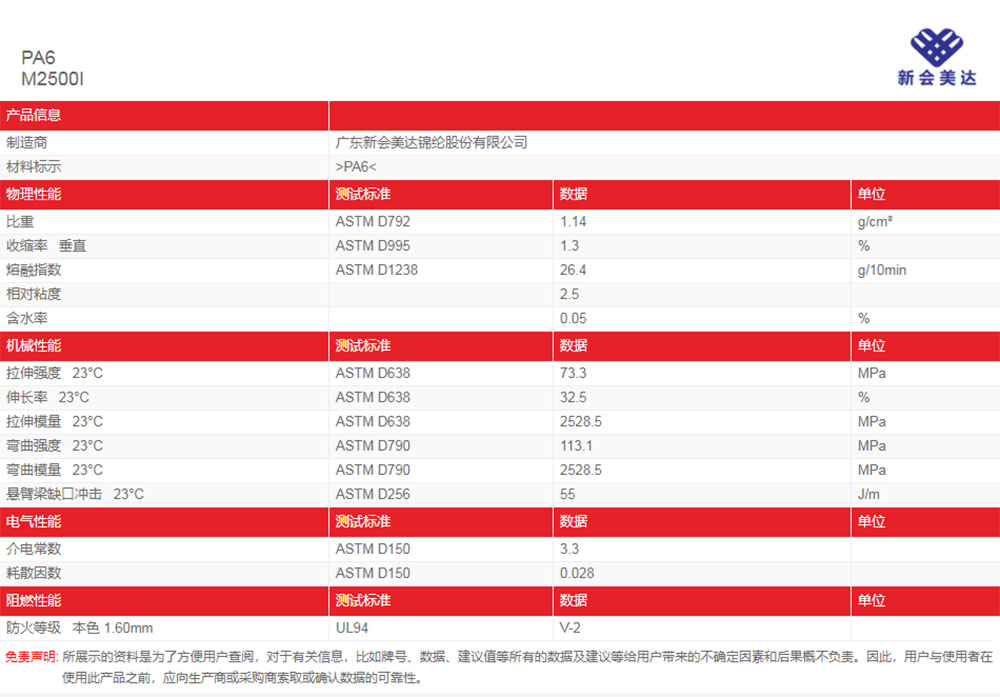The width and height of the screenshot is (1000, 697).
Task: Select the UL94 standard cell
Action: (x=352, y=628)
